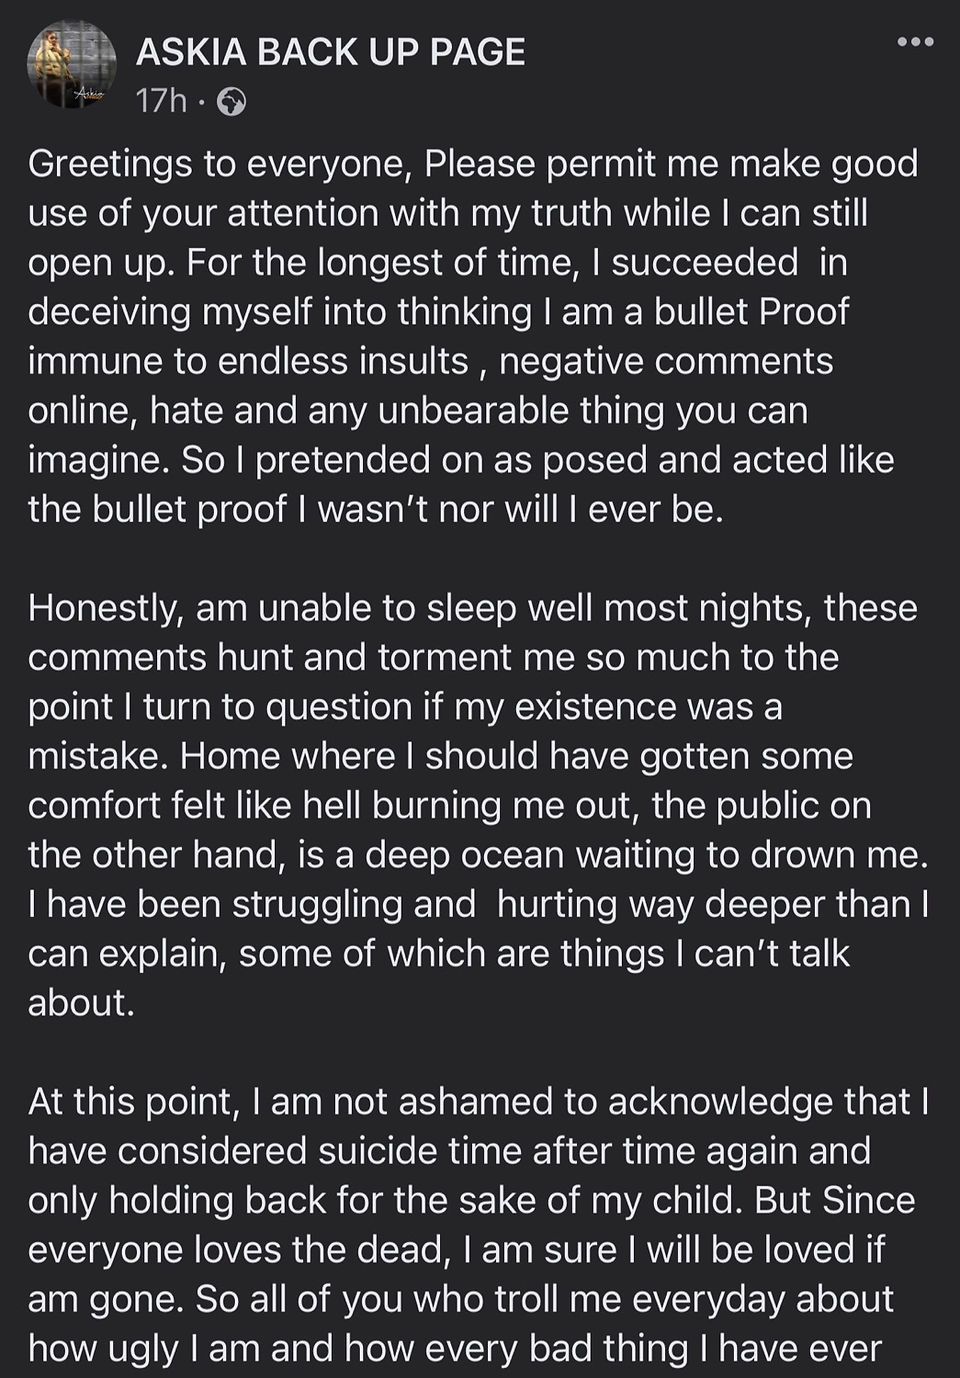Tap the paragraph starting 'Greetings to everyone'
The image size is (960, 1378).
(x=473, y=336)
